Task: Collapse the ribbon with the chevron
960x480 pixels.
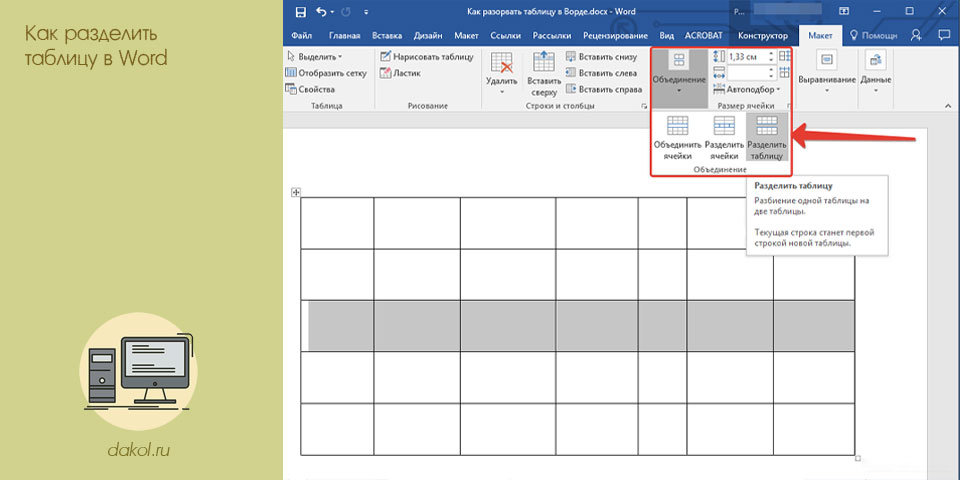Action: point(950,107)
